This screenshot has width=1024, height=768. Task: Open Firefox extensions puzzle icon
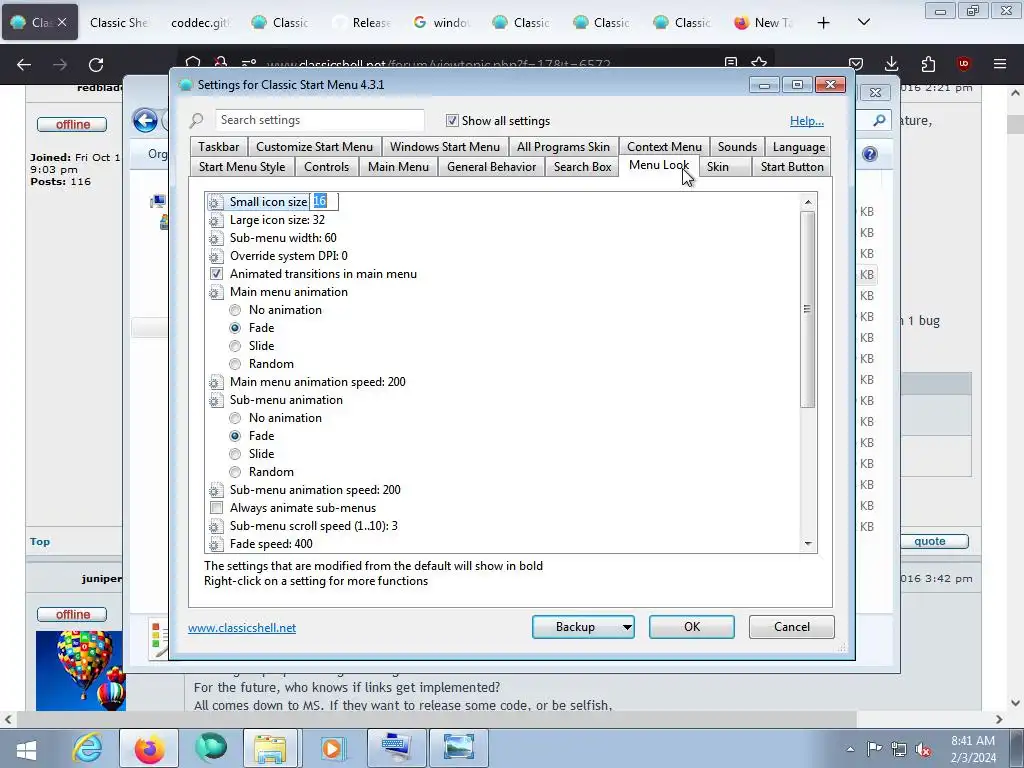[x=928, y=64]
